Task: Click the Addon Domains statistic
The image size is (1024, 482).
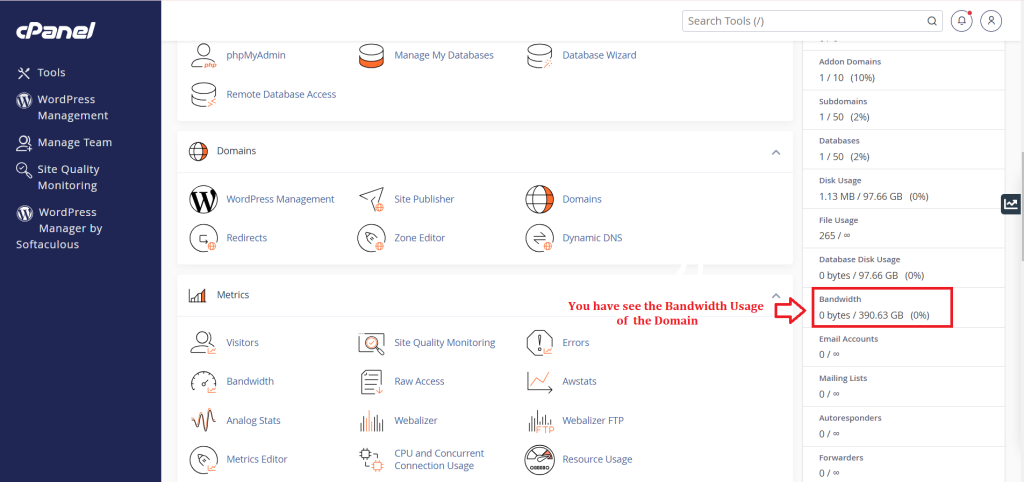Action: [x=903, y=69]
